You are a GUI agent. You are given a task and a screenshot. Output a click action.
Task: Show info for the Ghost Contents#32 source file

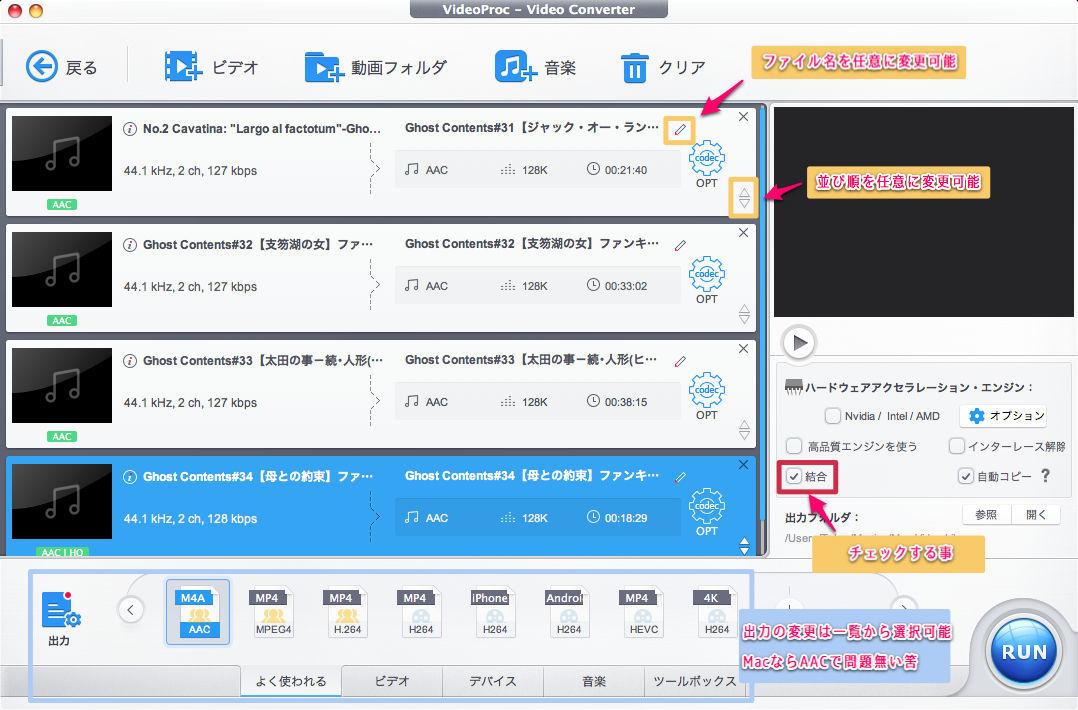tap(129, 245)
